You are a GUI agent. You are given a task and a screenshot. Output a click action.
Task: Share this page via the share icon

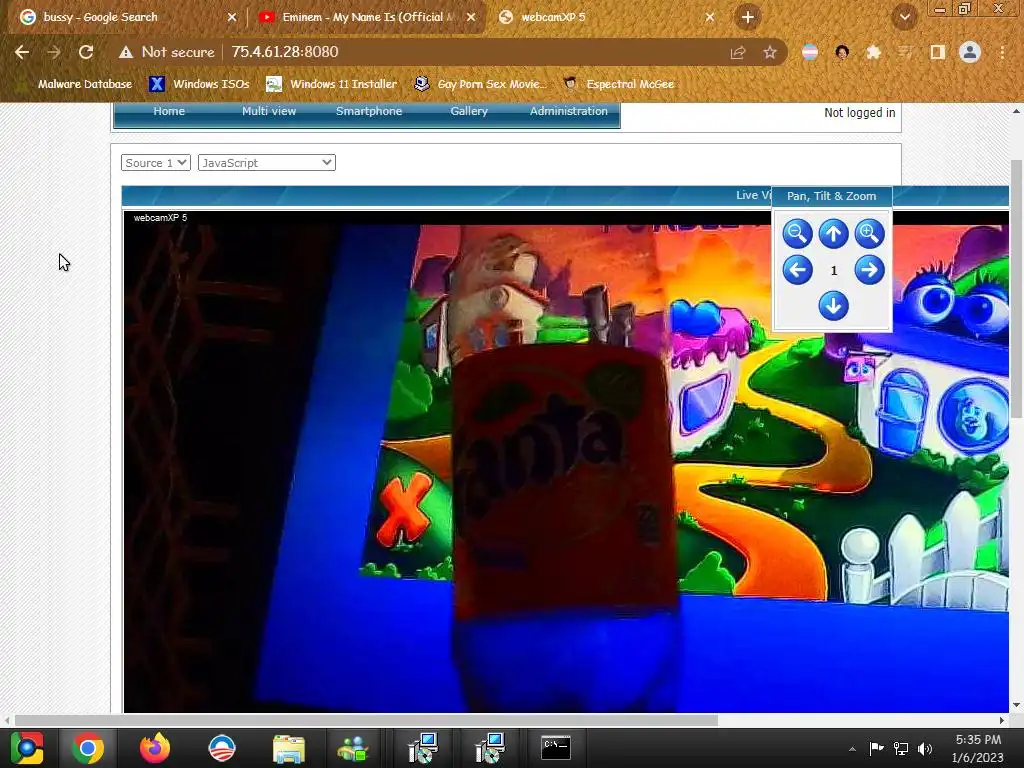[x=738, y=52]
